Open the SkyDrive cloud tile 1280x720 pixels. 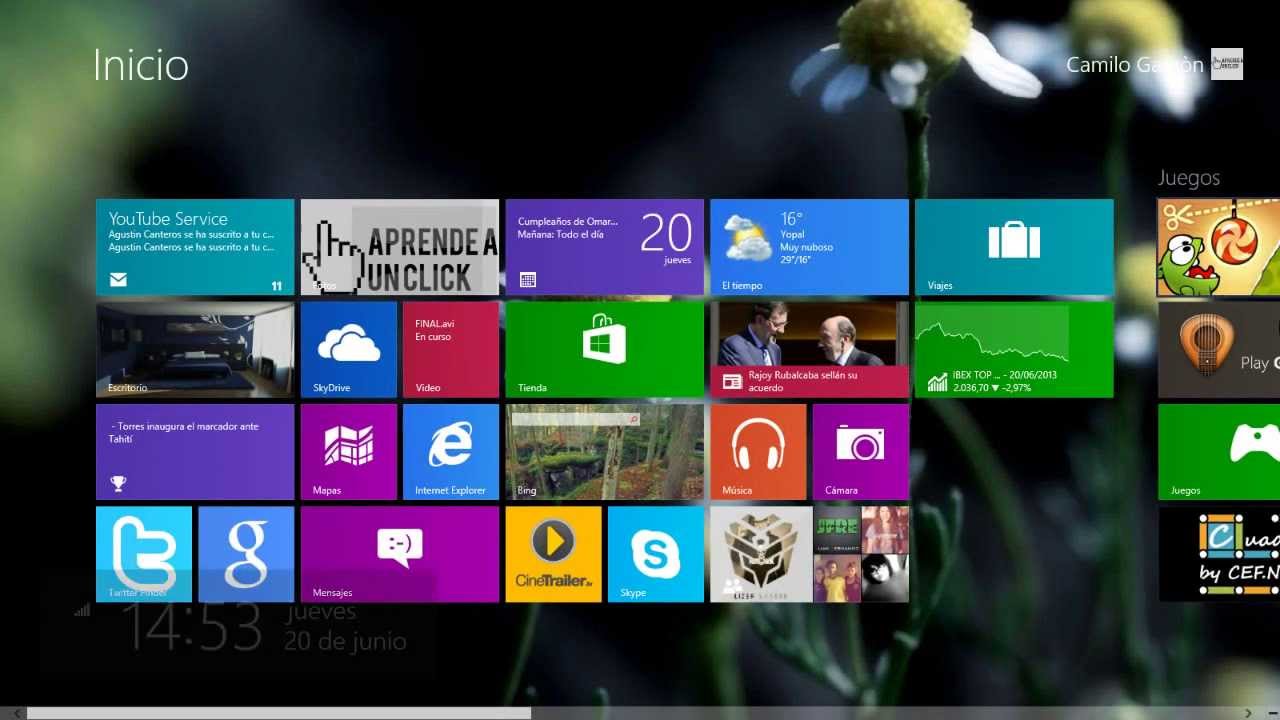point(349,350)
